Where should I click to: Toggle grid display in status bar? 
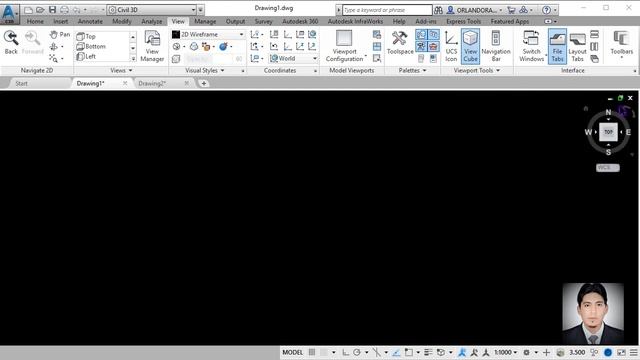312,352
